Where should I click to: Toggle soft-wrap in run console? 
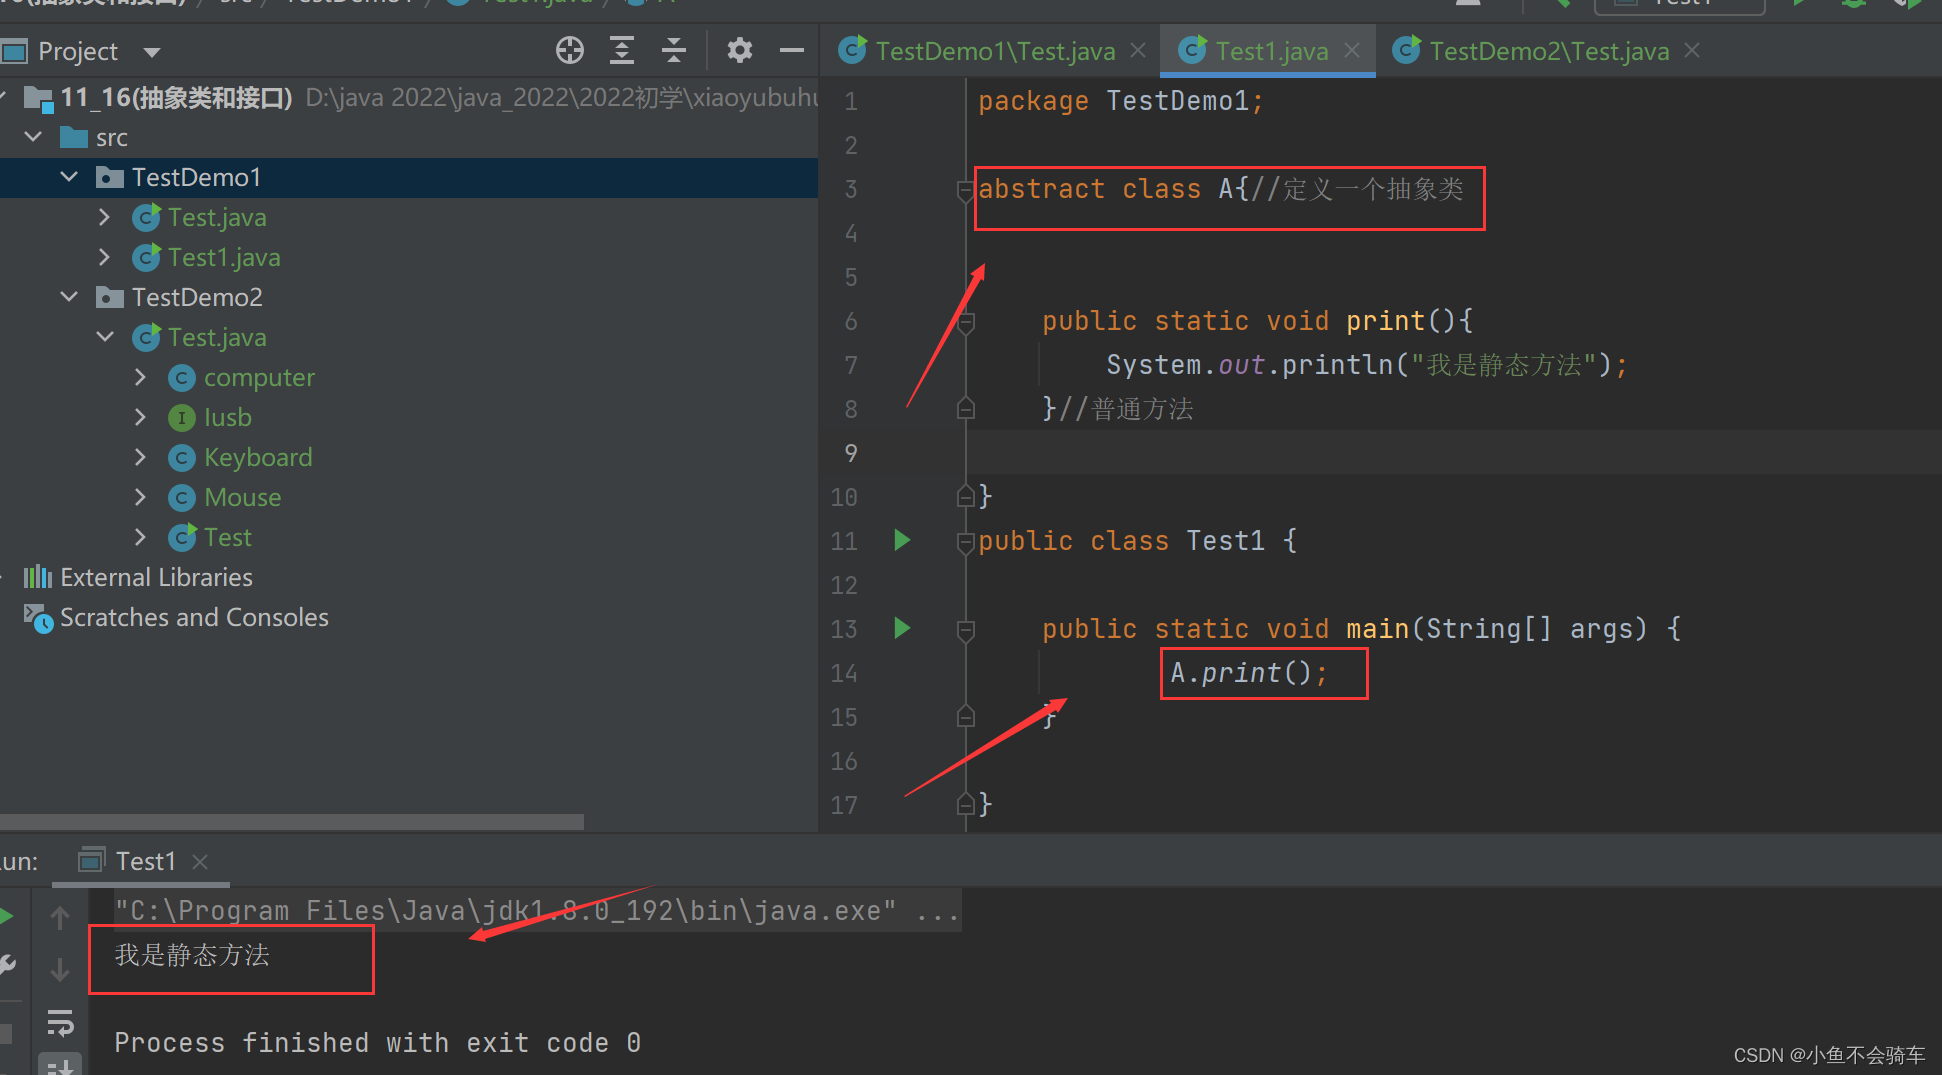(x=60, y=1022)
